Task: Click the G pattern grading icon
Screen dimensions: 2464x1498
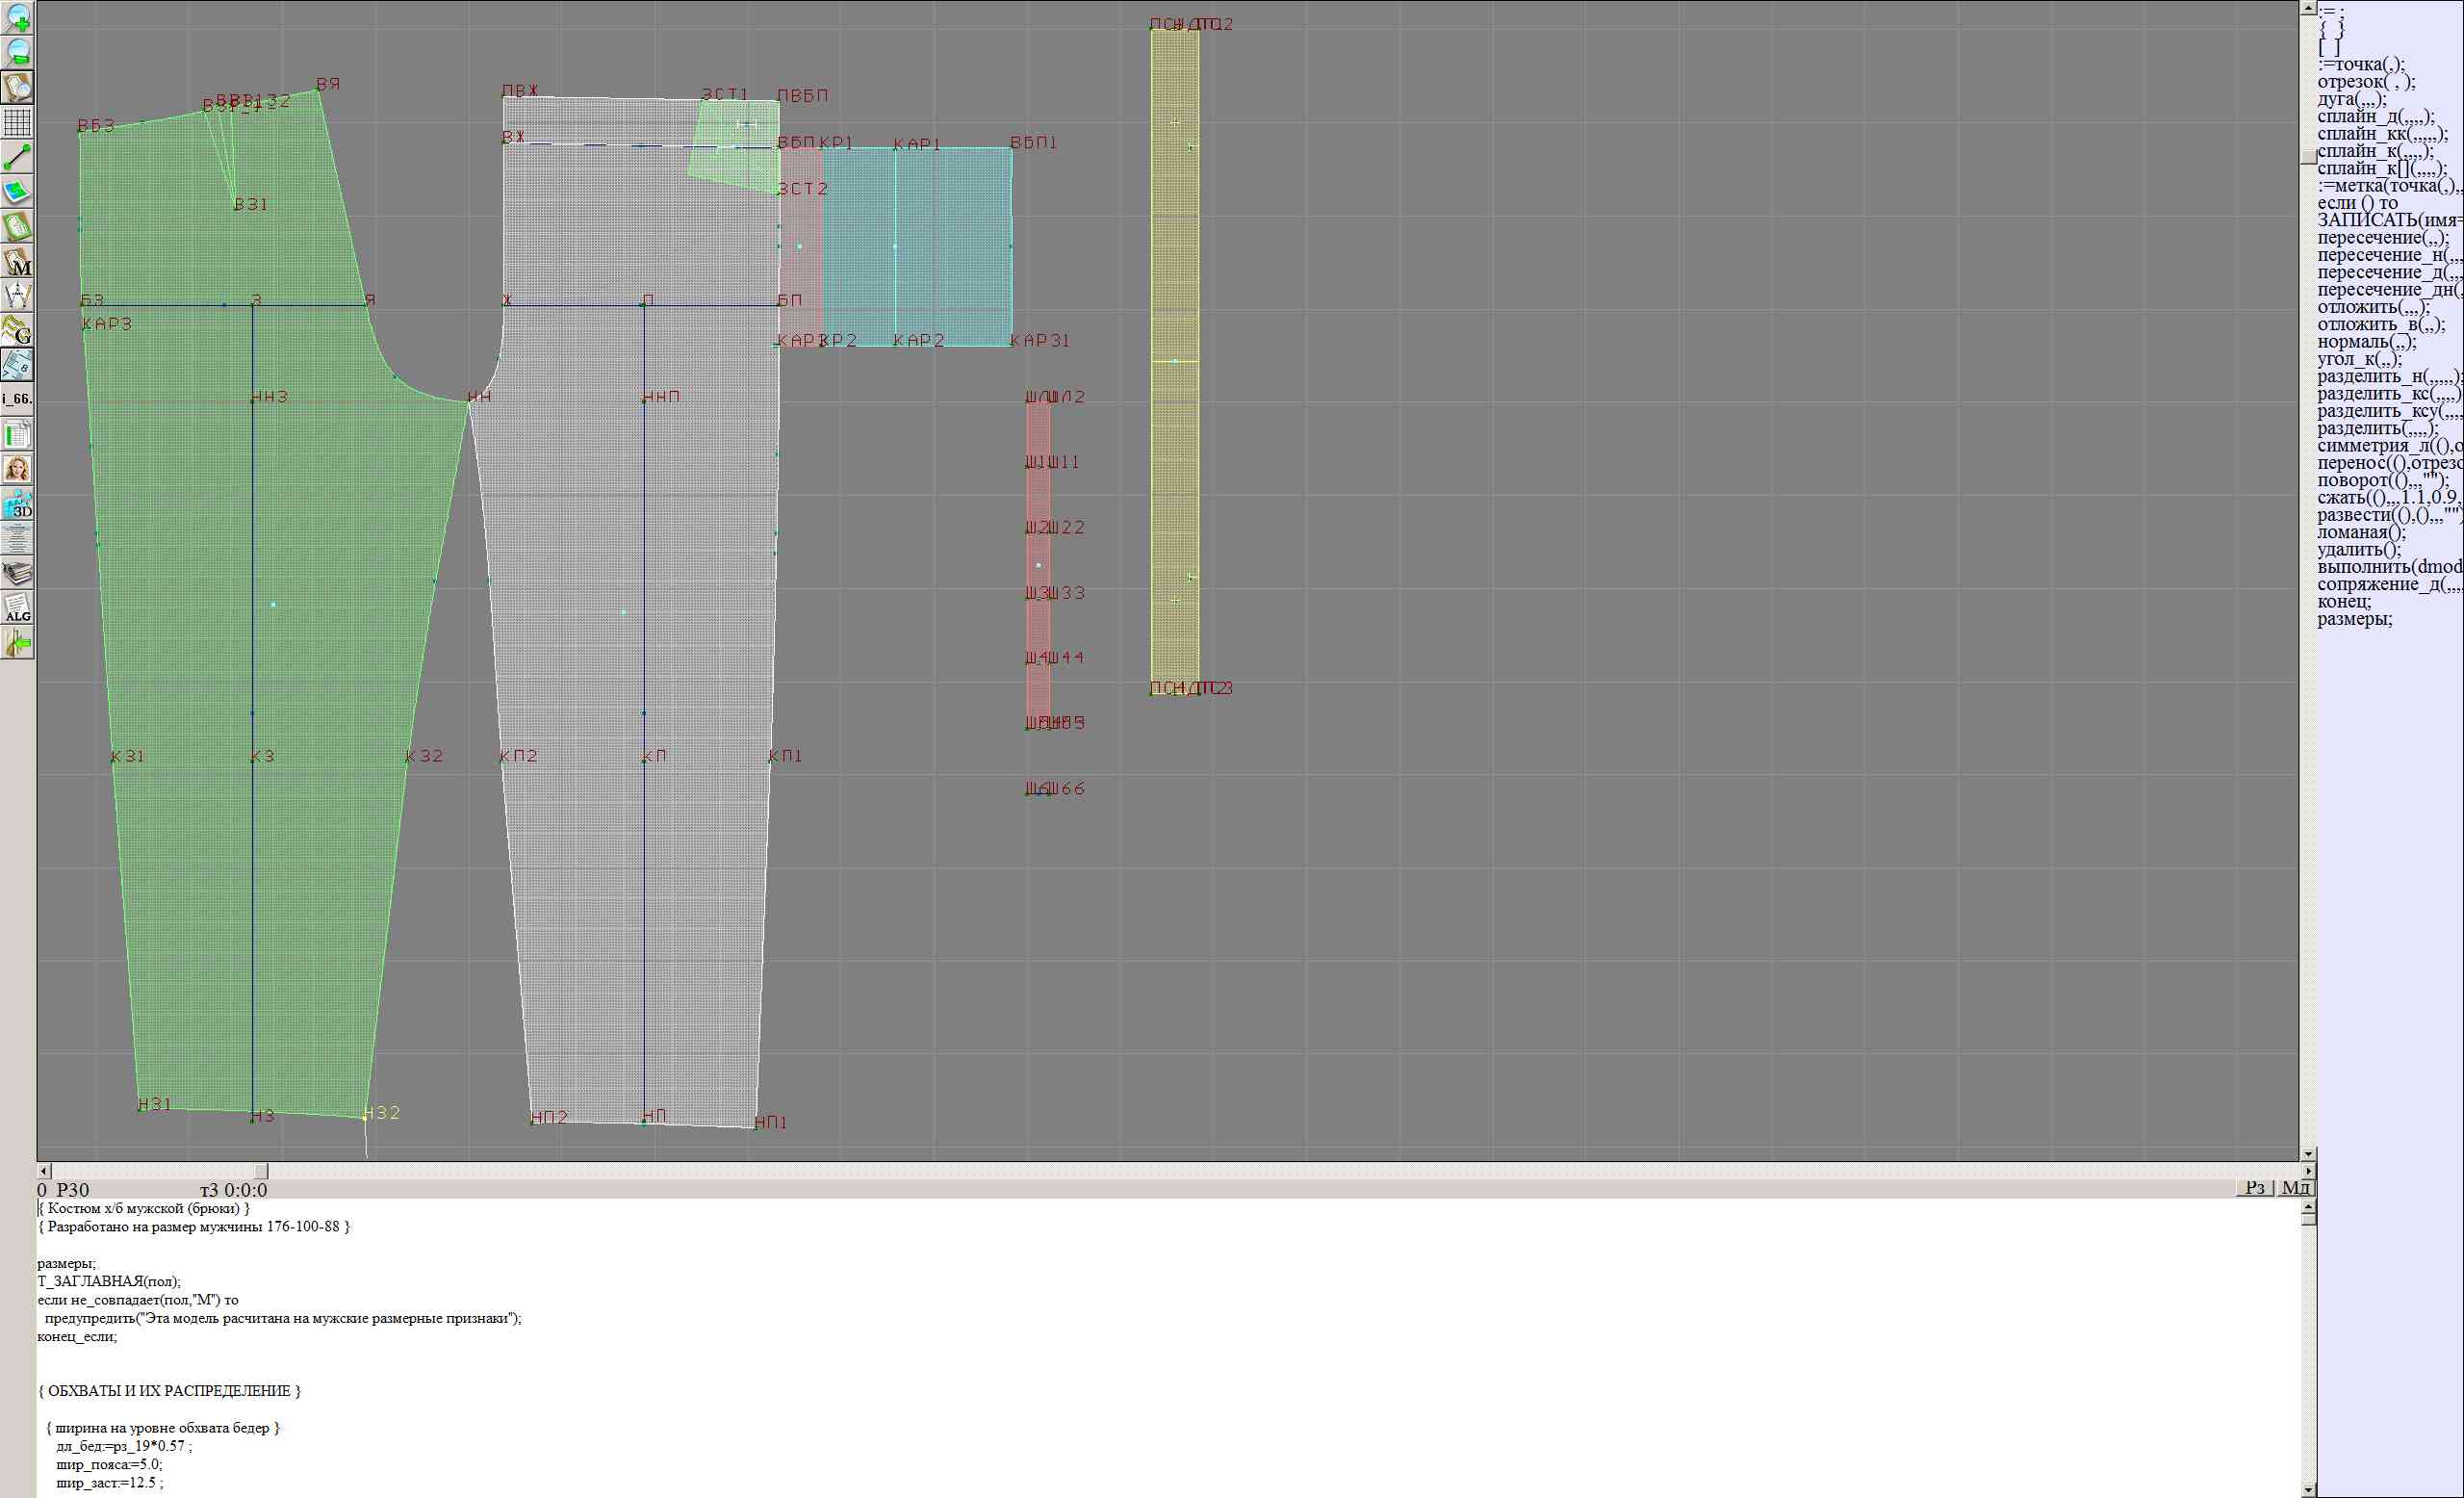Action: click(18, 330)
